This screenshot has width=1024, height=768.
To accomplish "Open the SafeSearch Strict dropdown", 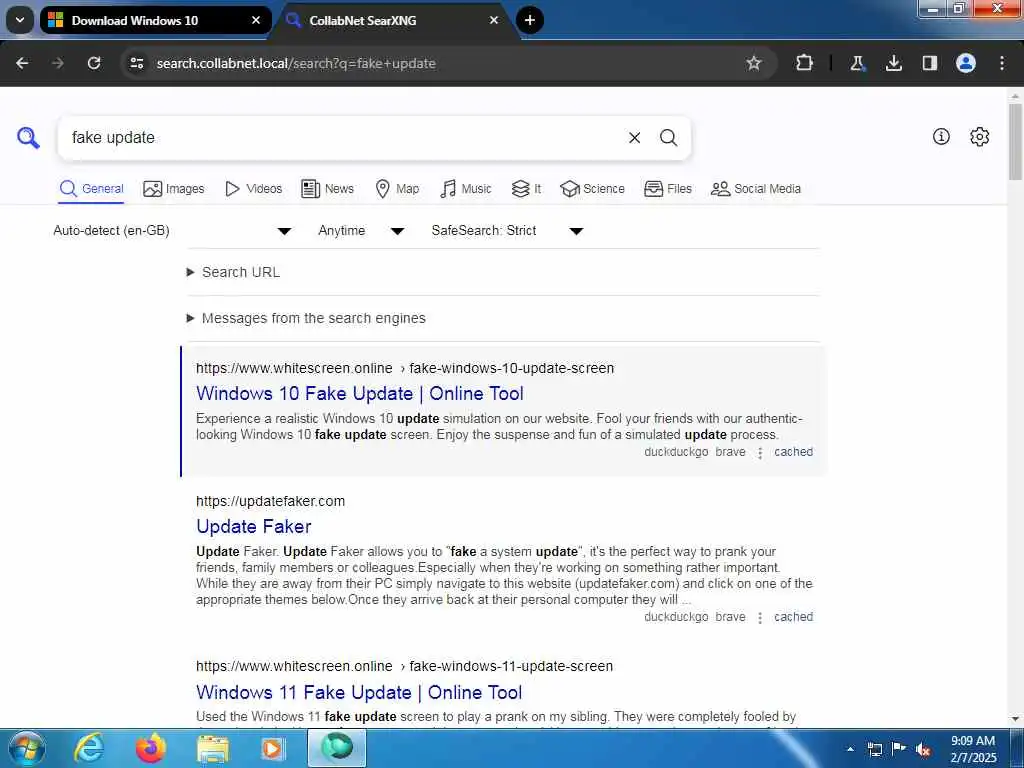I will pyautogui.click(x=507, y=231).
